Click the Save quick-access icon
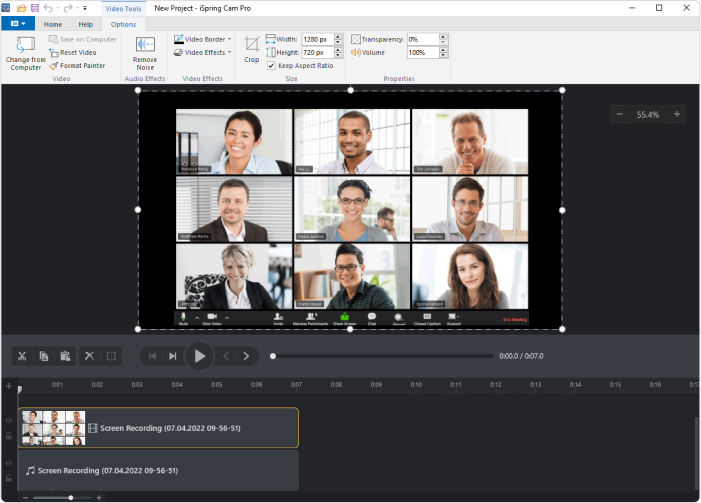The width and height of the screenshot is (701, 503). [34, 8]
